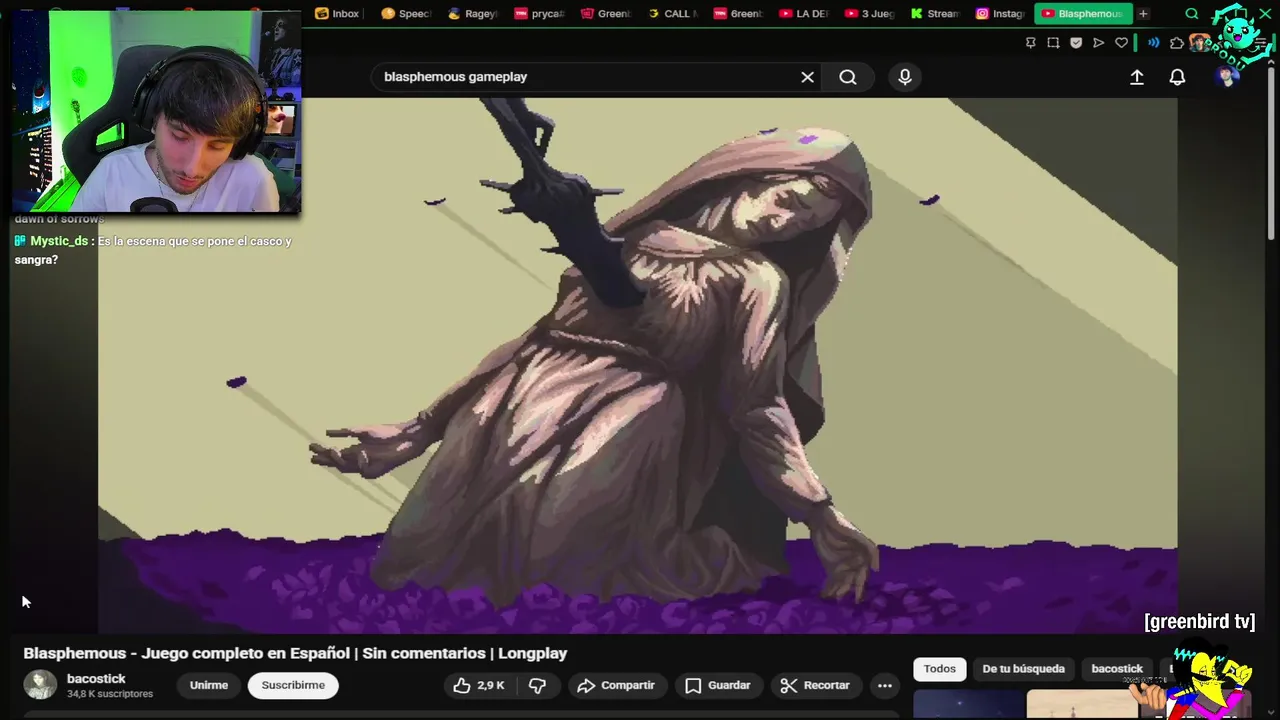Click the Guardar save button

(x=718, y=685)
